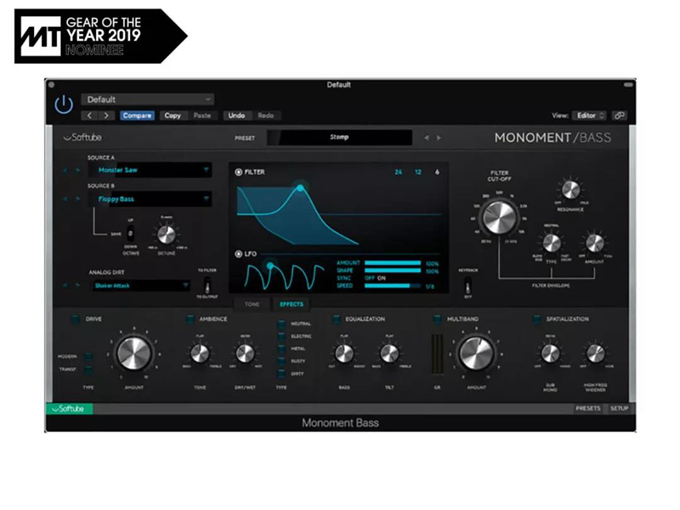Select the Filter view radio button
680x510 pixels.
(x=238, y=172)
